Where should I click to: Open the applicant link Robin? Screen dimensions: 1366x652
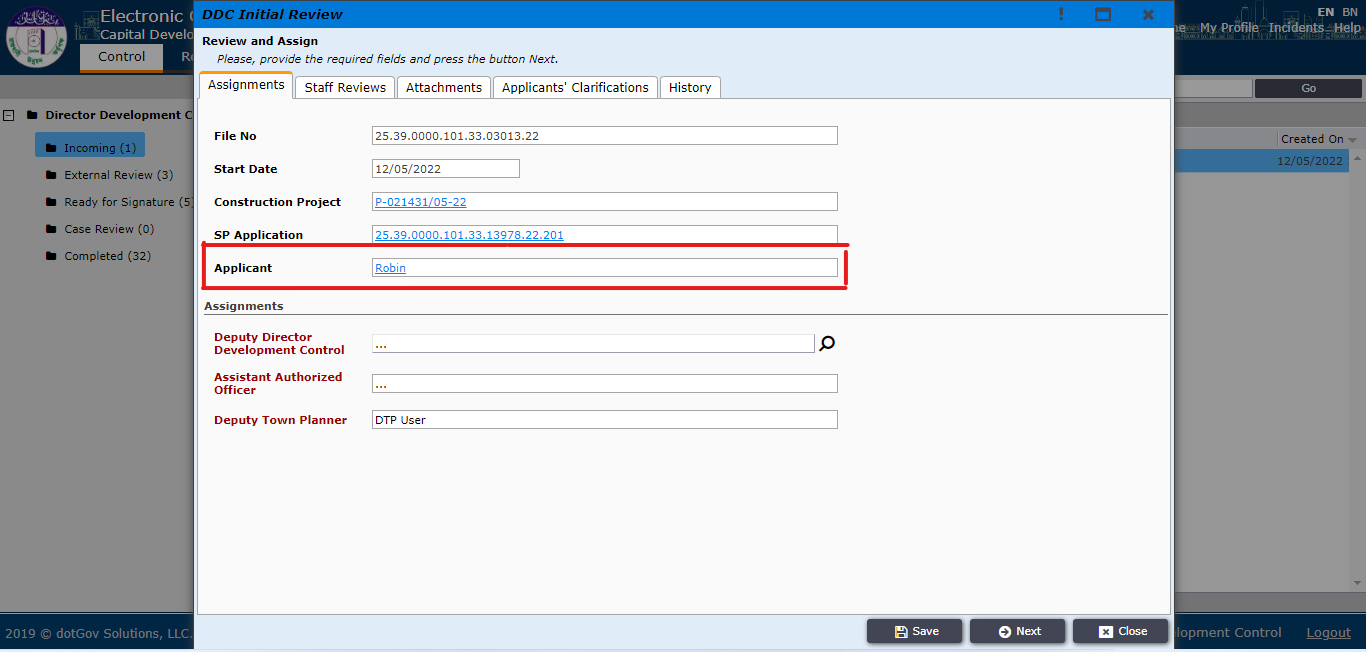[390, 268]
